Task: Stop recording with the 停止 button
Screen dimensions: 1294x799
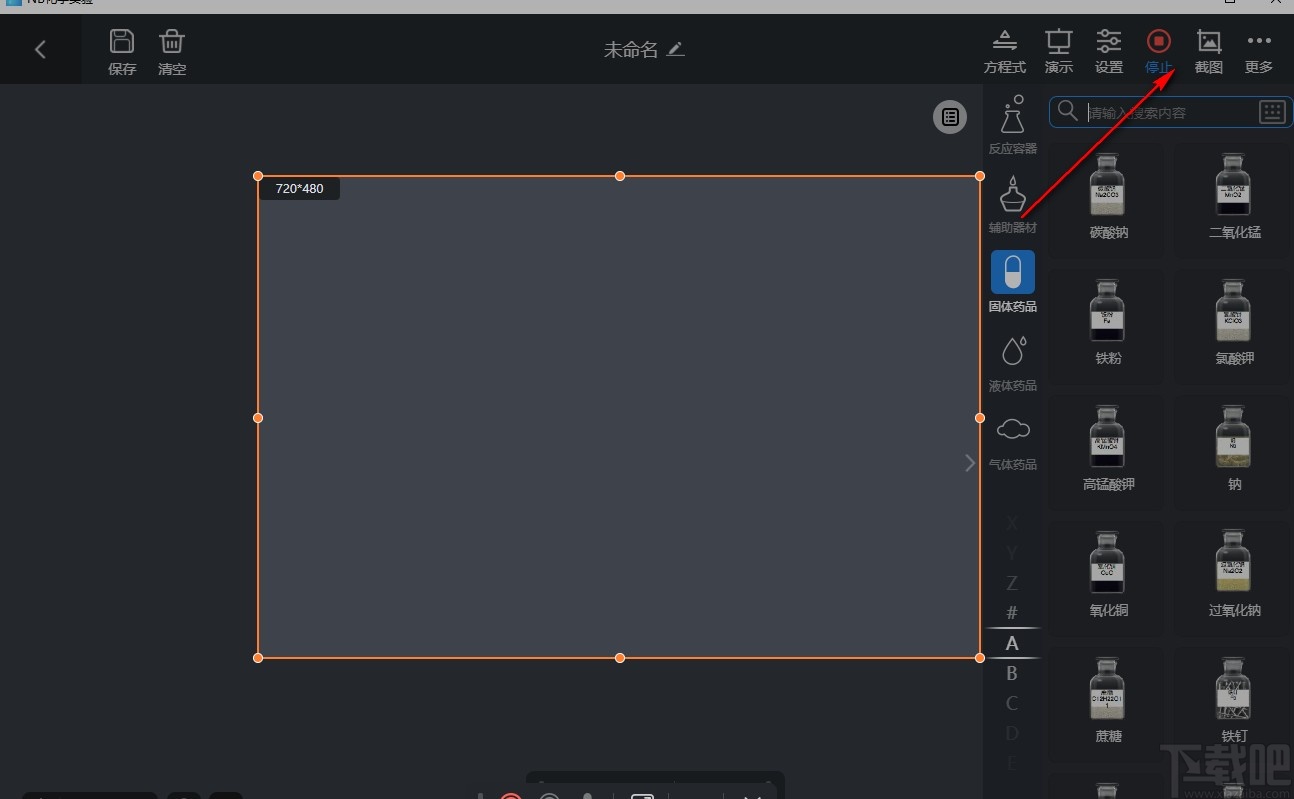Action: coord(1159,51)
